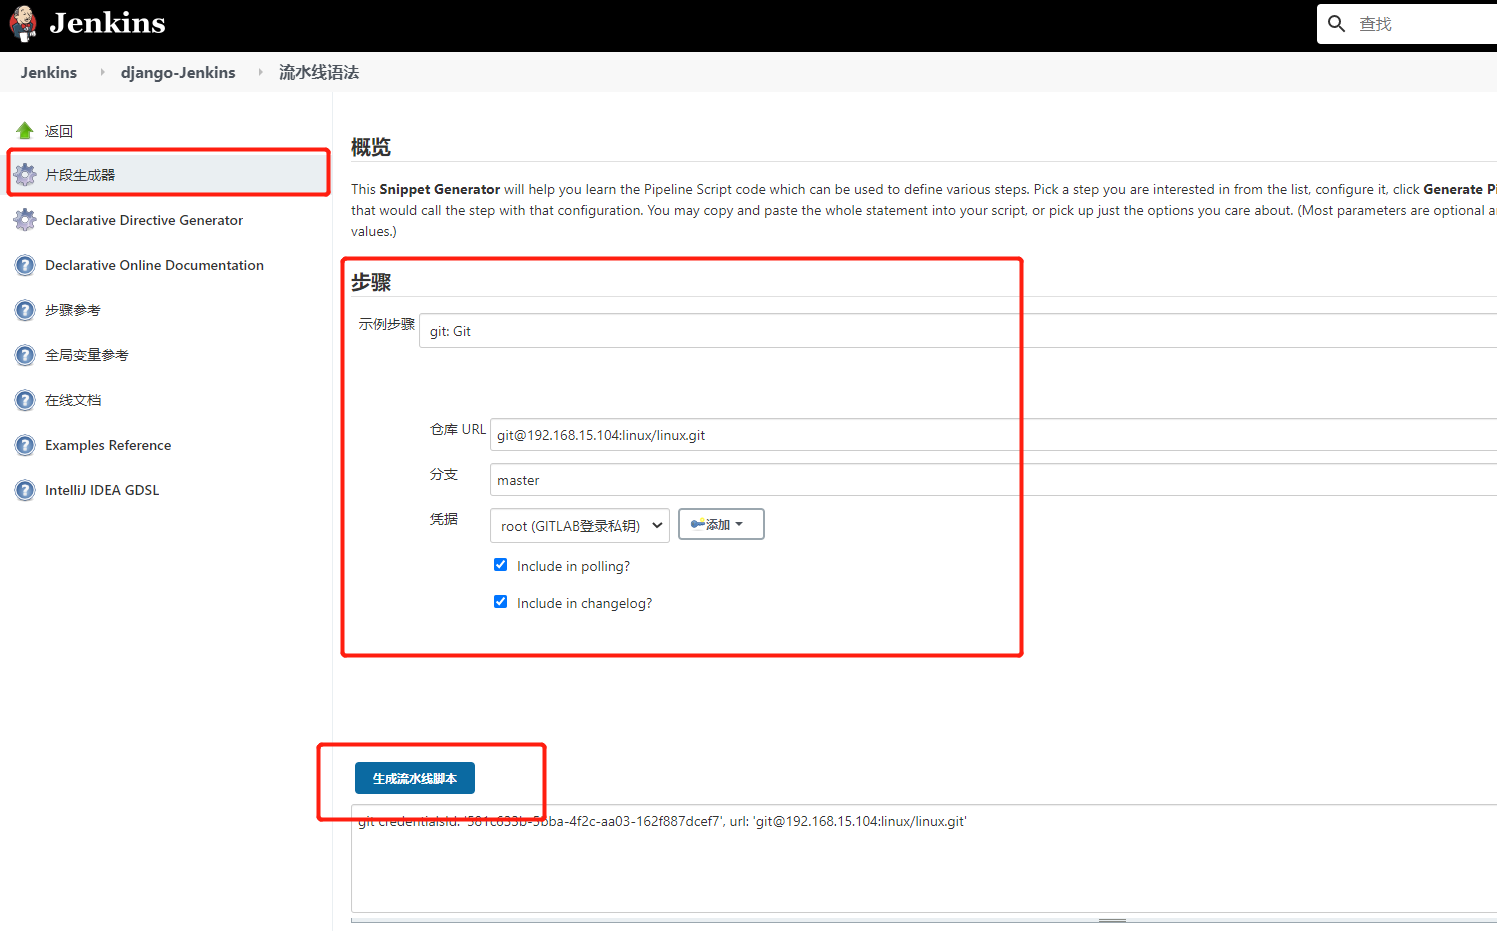1497x931 pixels.
Task: Open the 示例步骤 git: Git dropdown
Action: [958, 331]
